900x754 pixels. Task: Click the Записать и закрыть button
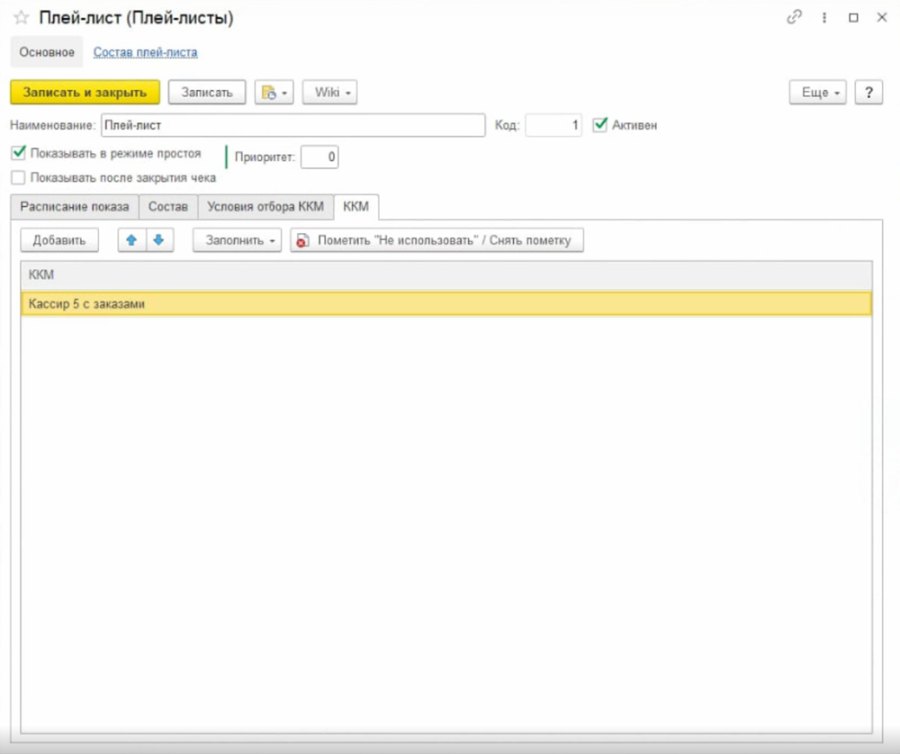tap(85, 92)
